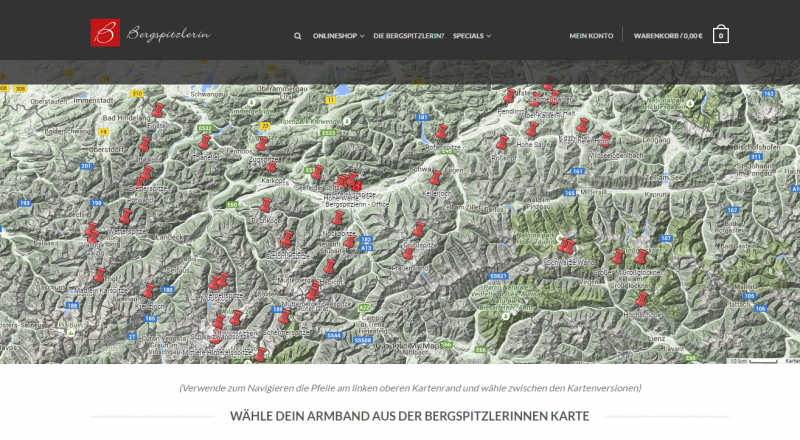Select the pin at Pendling

pyautogui.click(x=510, y=95)
